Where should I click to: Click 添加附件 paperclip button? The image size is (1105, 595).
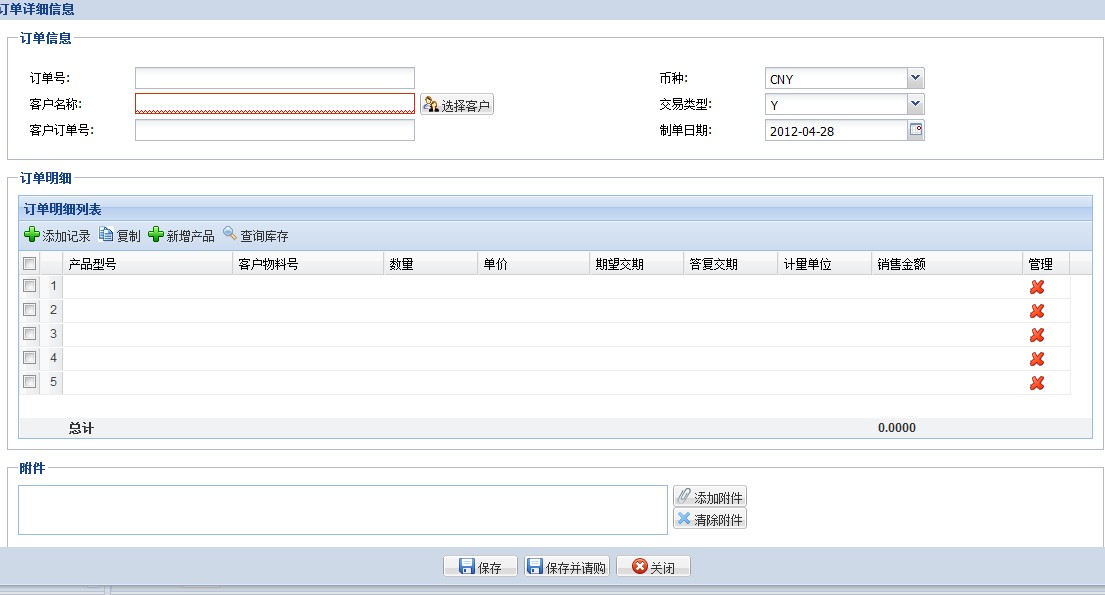tap(710, 496)
